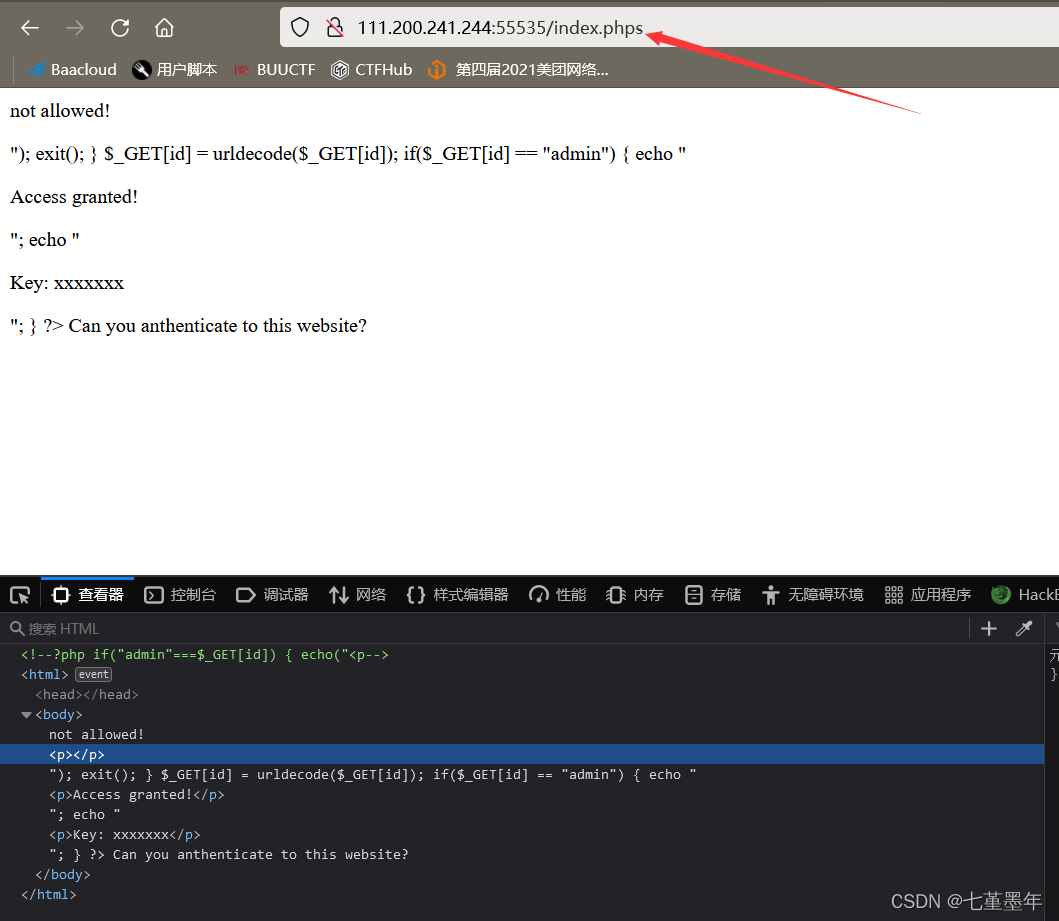Reload the current page
The image size is (1059, 921).
[120, 28]
